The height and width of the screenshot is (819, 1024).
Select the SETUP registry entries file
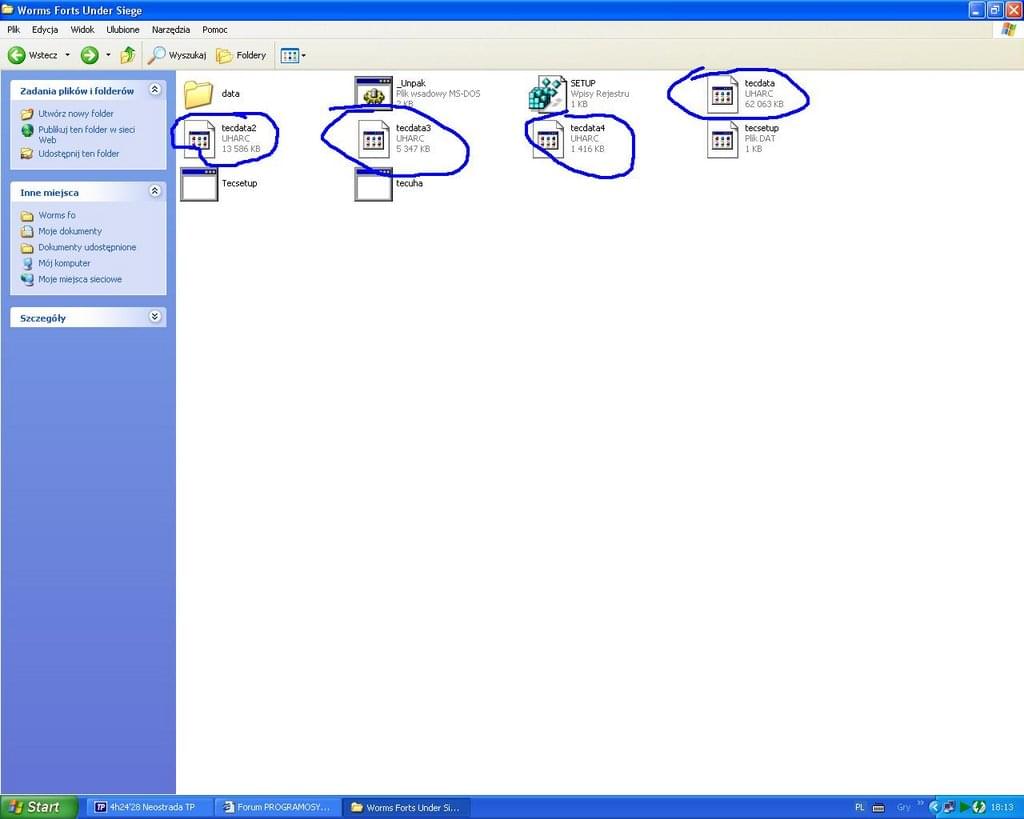click(x=547, y=94)
